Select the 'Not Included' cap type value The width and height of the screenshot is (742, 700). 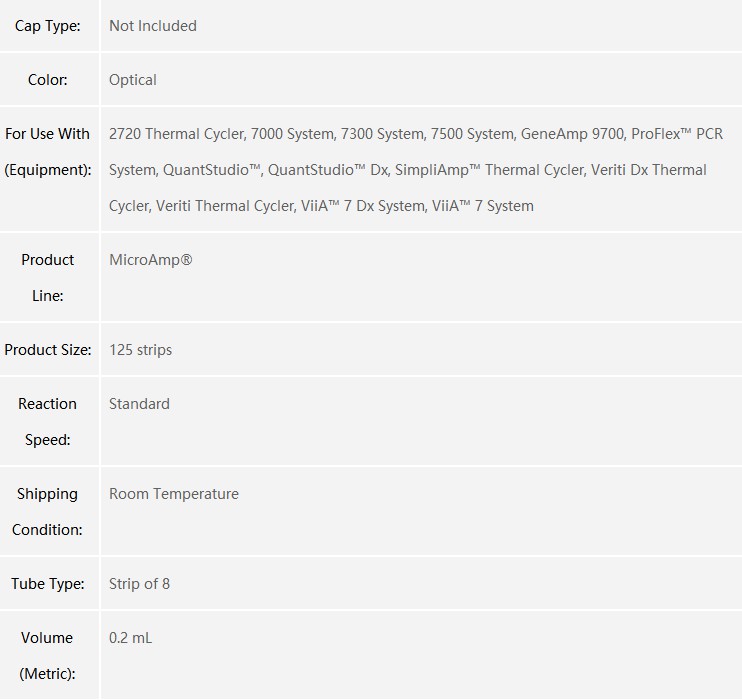tap(153, 26)
